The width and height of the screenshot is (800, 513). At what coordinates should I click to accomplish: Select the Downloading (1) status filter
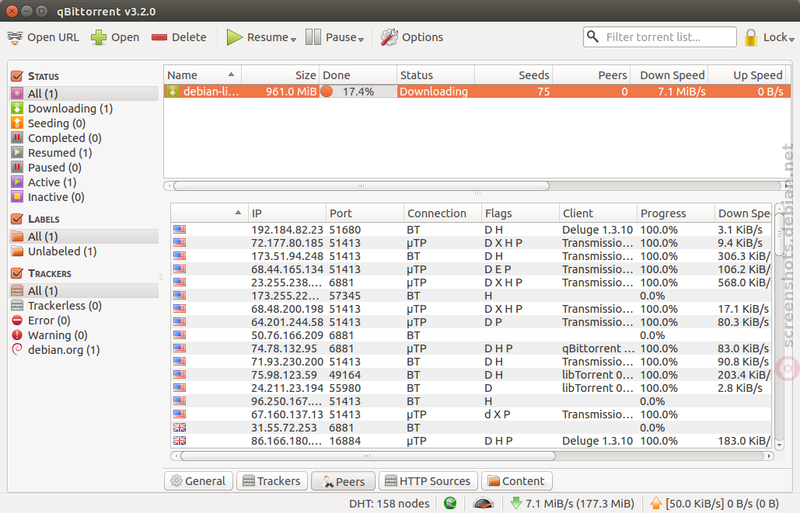(x=70, y=108)
